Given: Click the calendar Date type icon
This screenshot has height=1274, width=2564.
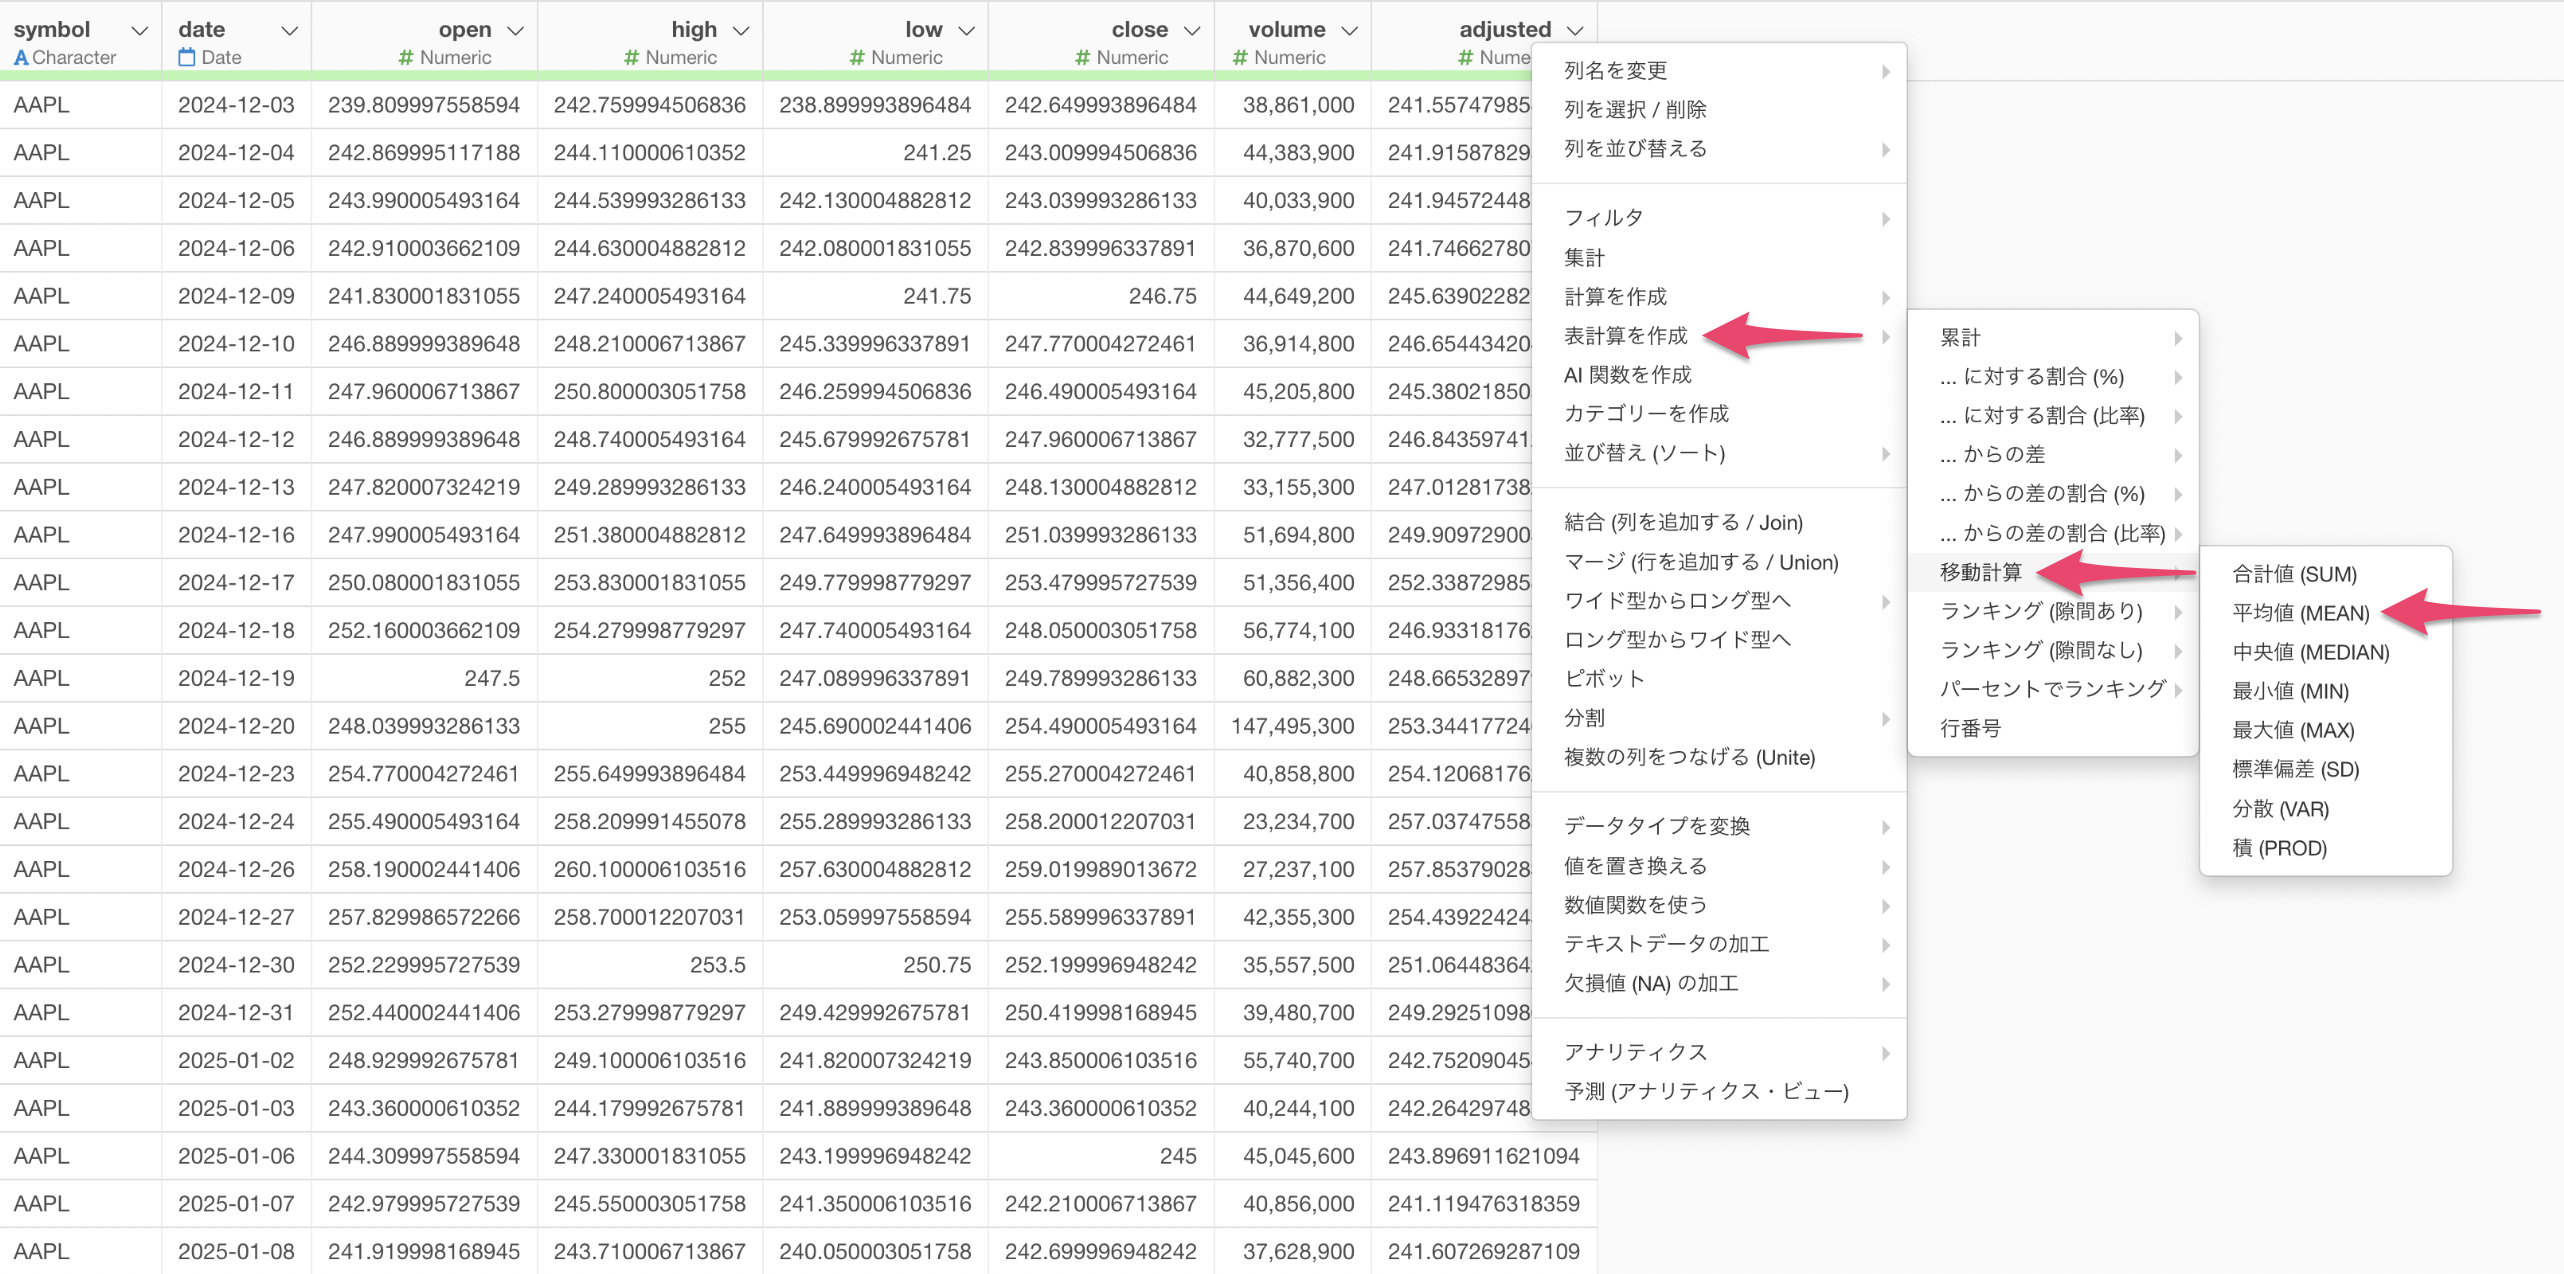Looking at the screenshot, I should pos(187,57).
